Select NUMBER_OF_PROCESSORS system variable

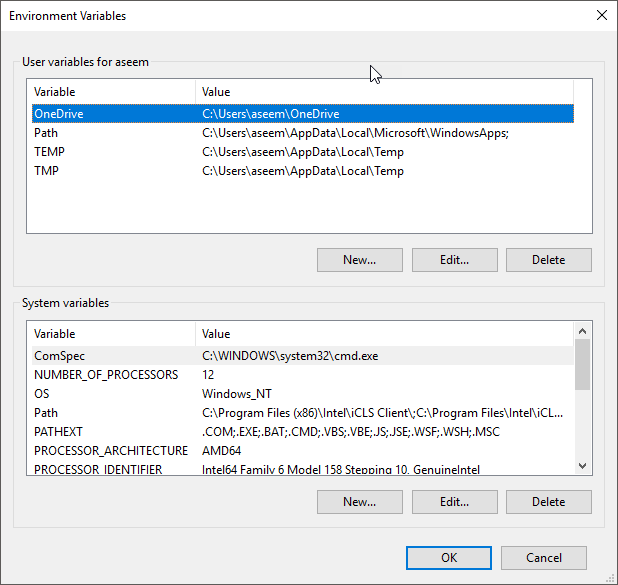303,374
